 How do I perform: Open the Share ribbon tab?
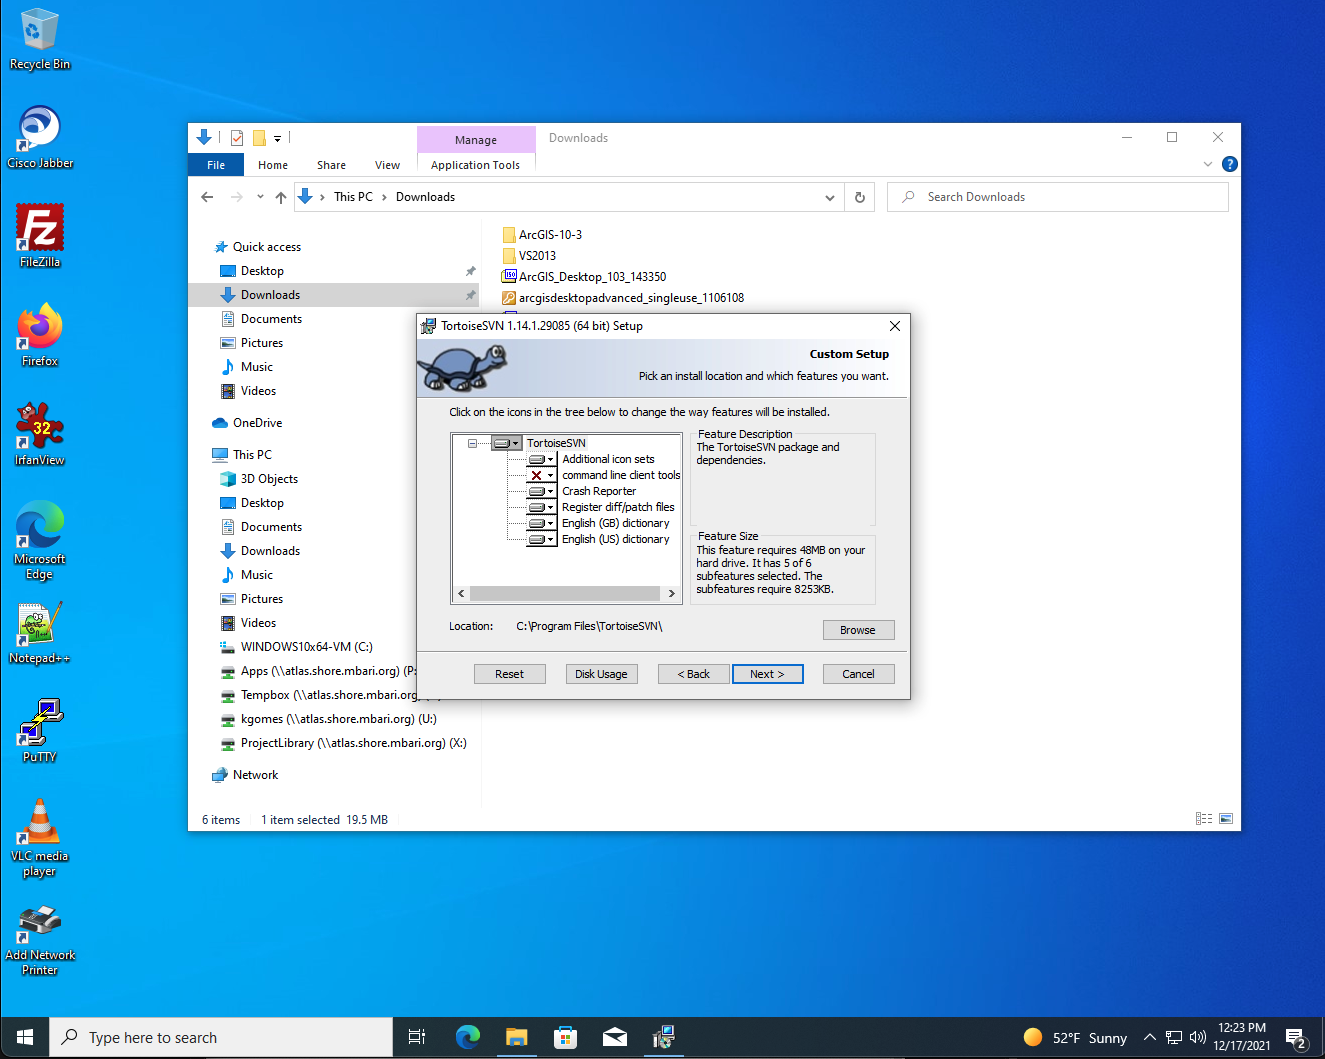click(x=331, y=165)
